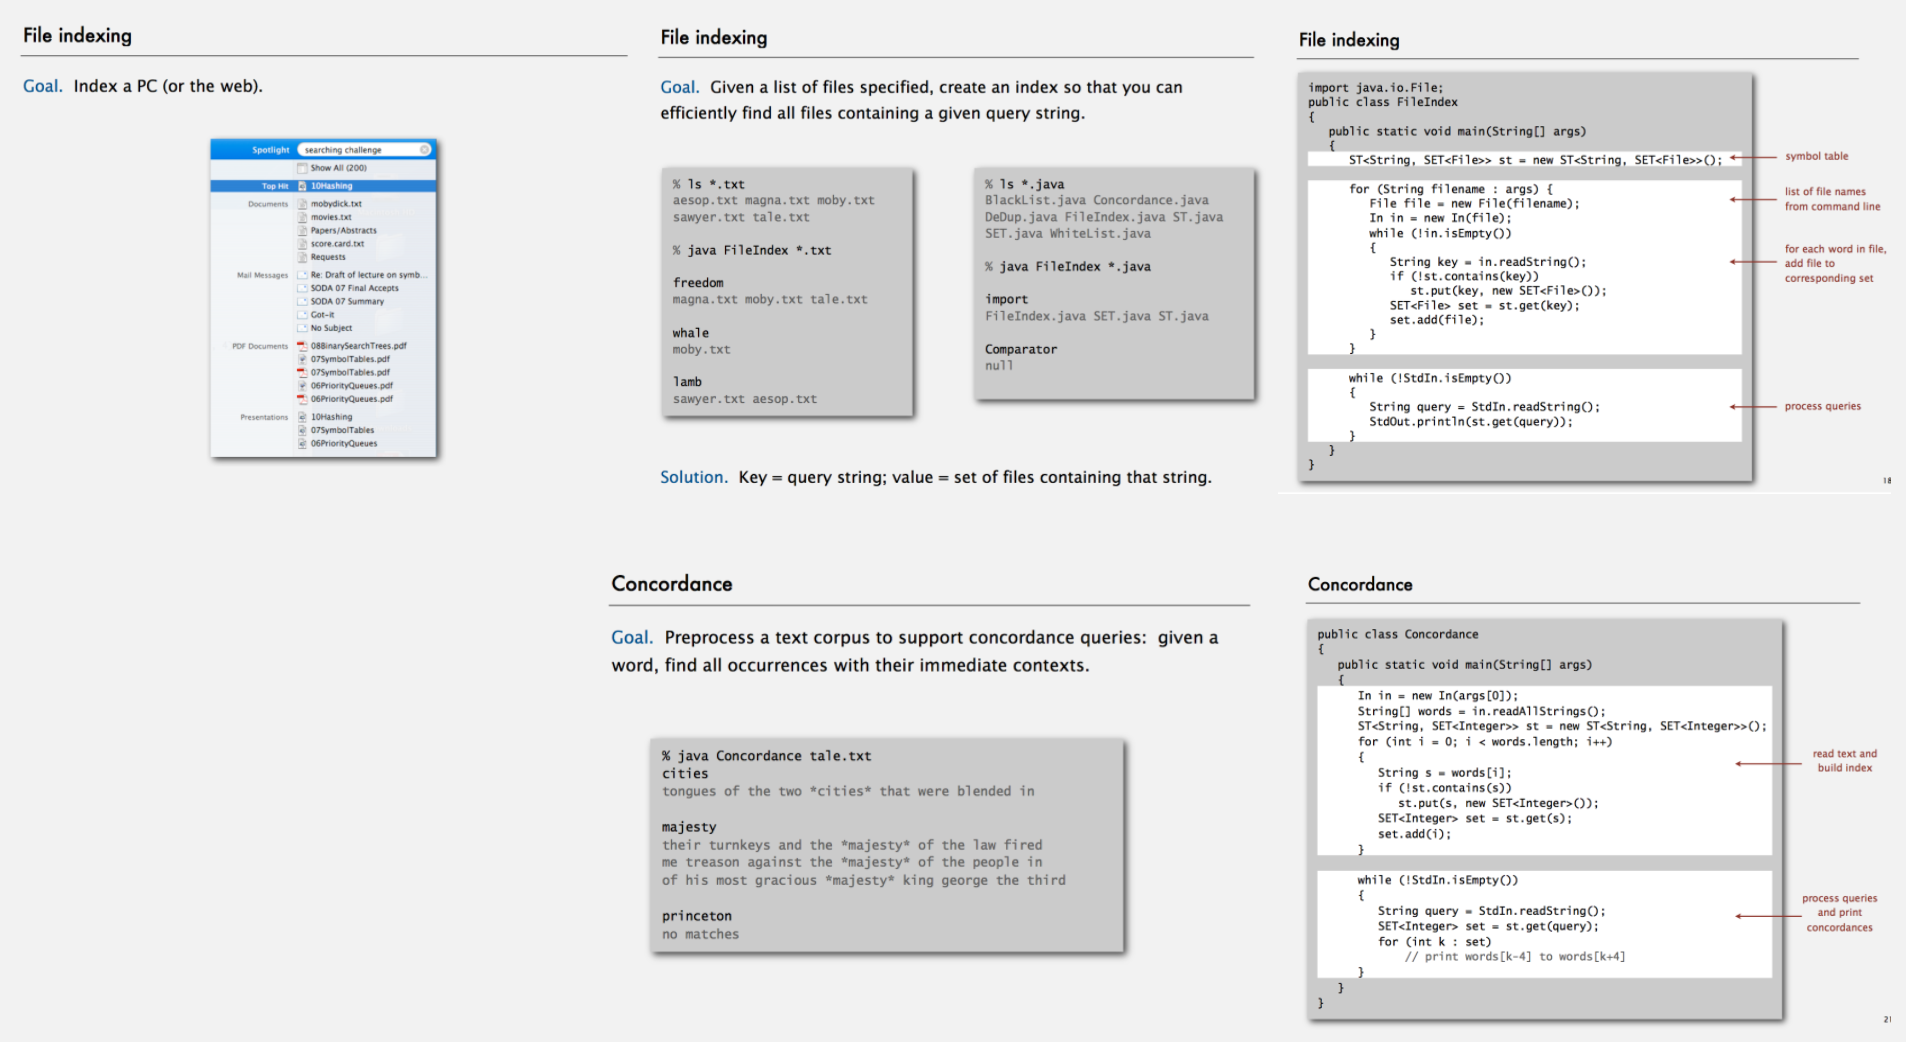
Task: Click the 'majesty' query word
Action: click(689, 827)
